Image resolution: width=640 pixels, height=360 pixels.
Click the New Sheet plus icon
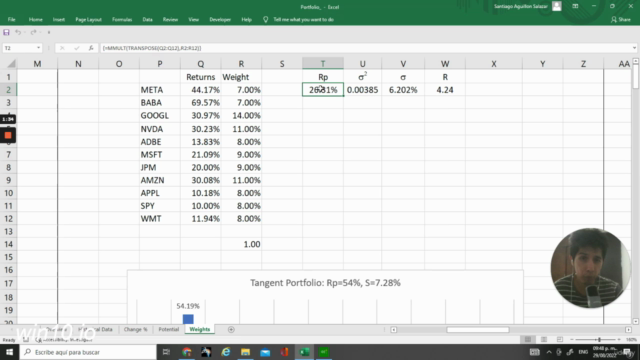point(231,329)
